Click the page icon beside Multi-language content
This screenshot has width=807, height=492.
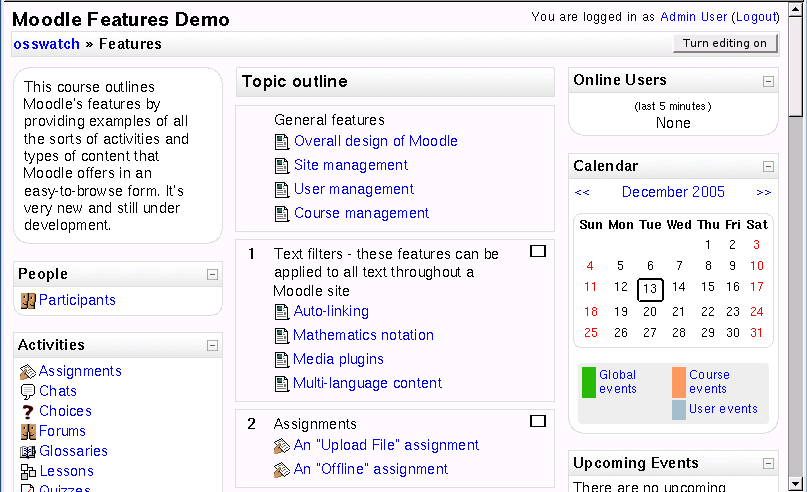(282, 384)
